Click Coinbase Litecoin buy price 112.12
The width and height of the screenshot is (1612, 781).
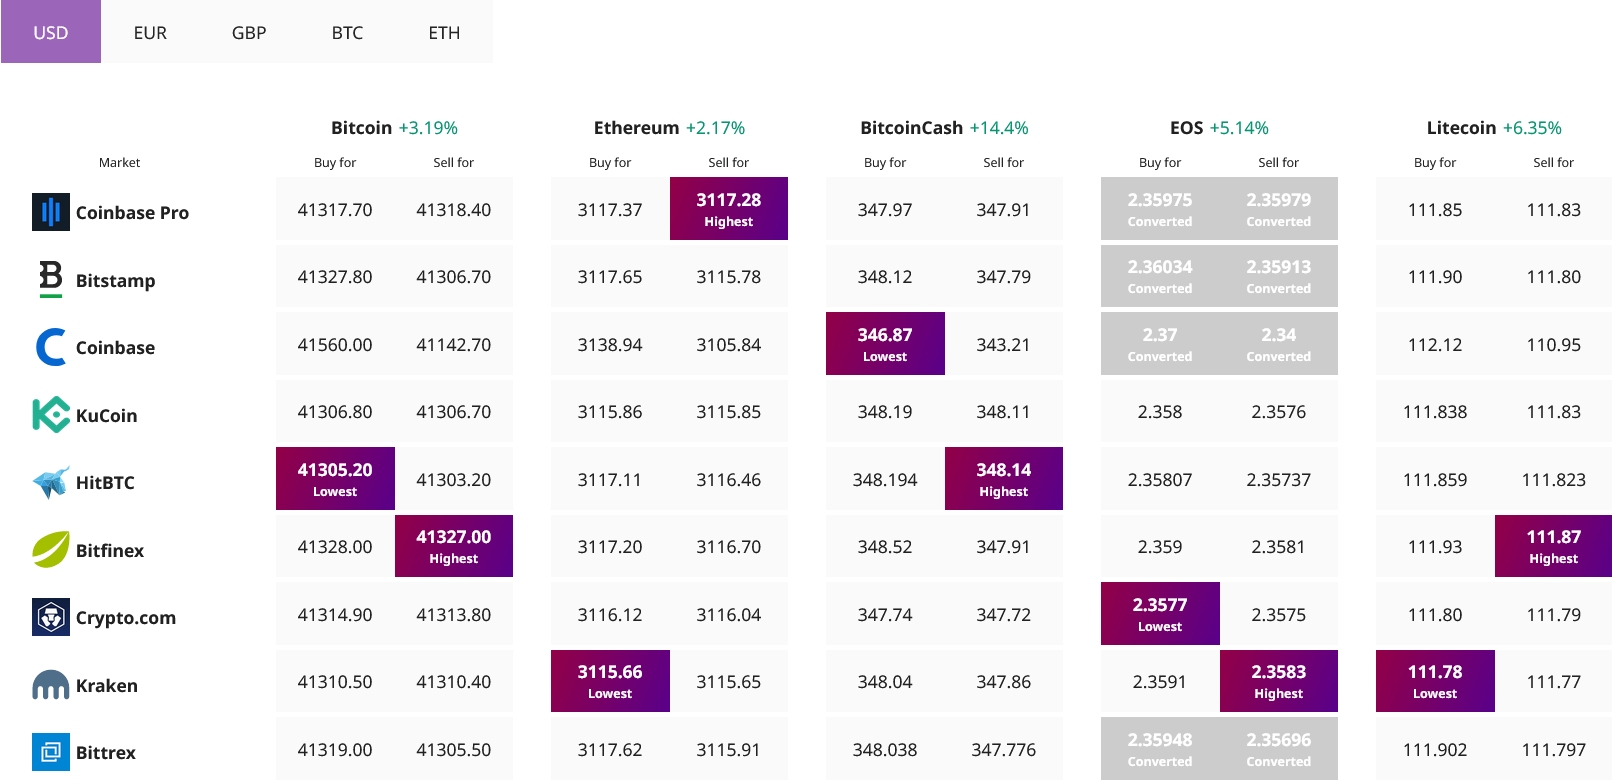[x=1435, y=344]
